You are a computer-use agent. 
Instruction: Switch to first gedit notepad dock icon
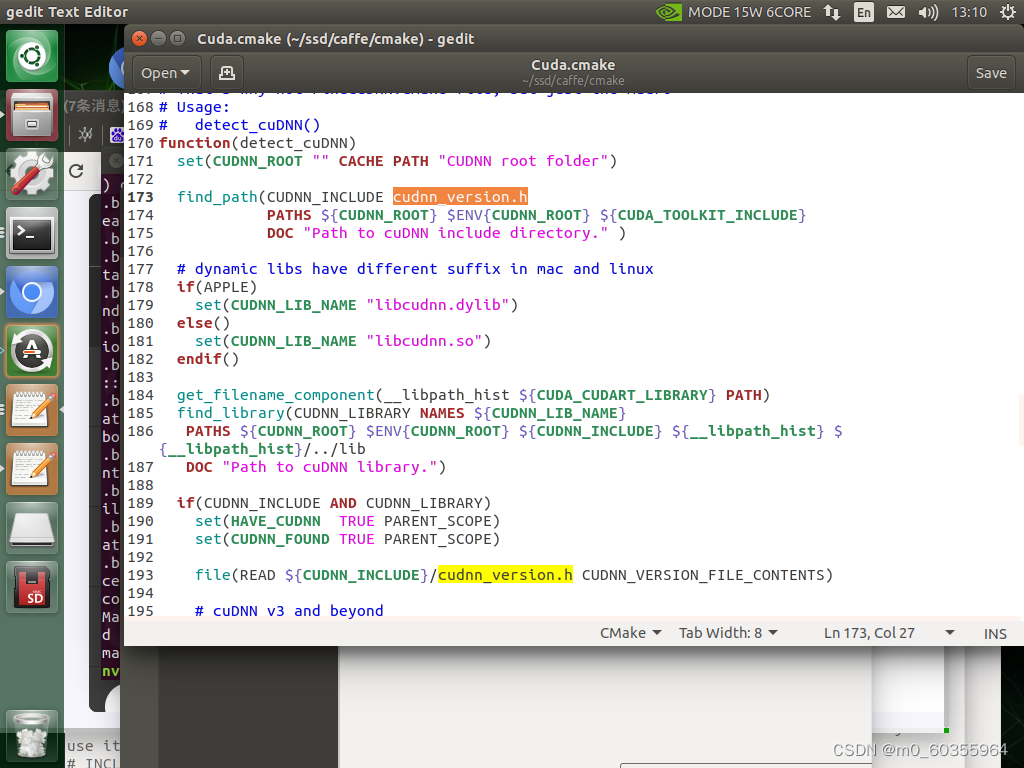click(x=32, y=410)
